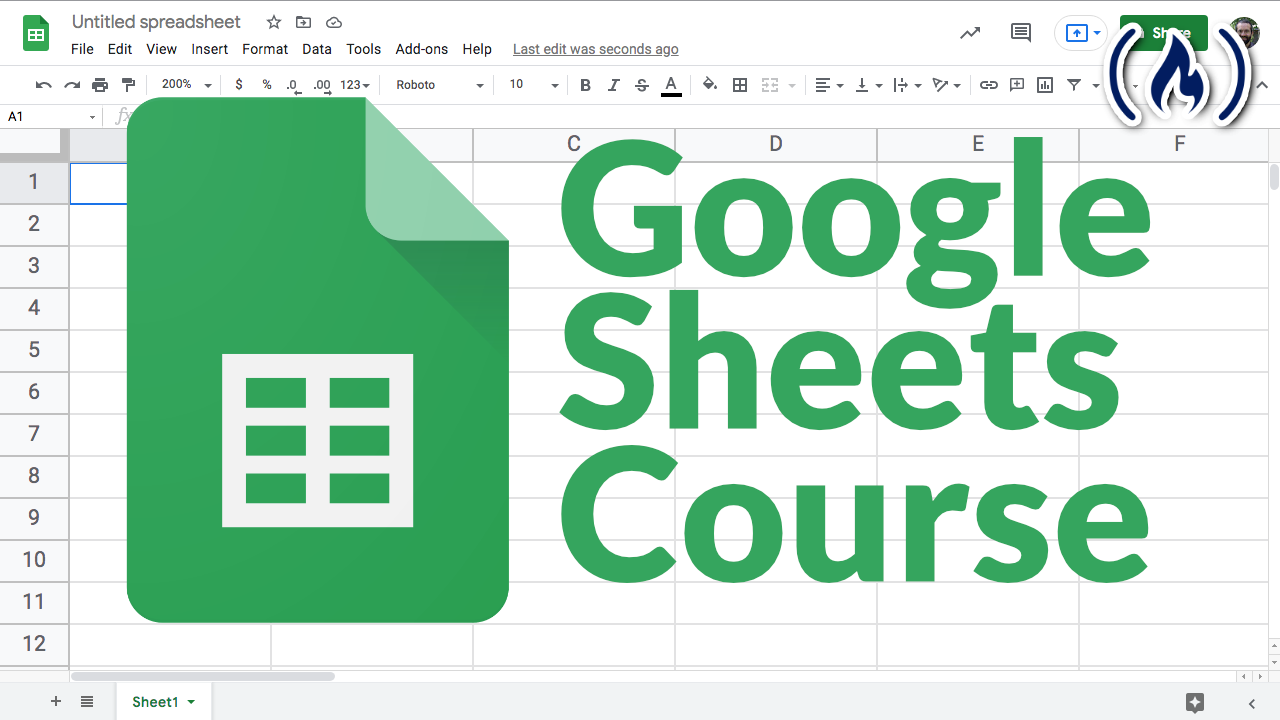Viewport: 1280px width, 720px height.
Task: Rename the Untitled spreadsheet title
Action: point(156,22)
